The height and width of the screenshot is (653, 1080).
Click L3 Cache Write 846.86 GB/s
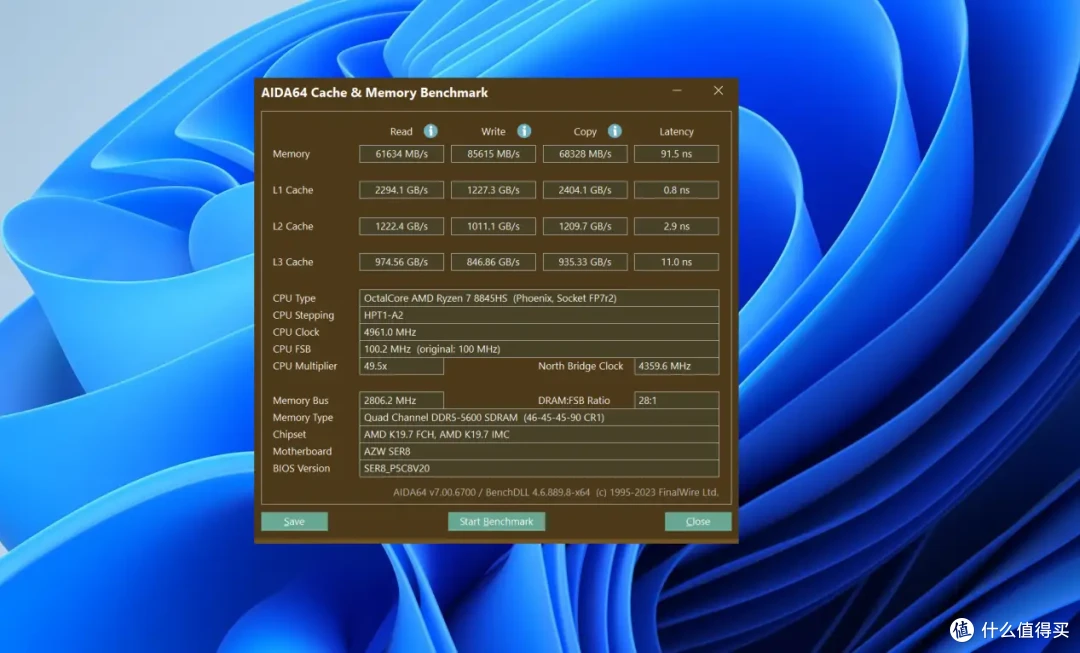click(493, 262)
